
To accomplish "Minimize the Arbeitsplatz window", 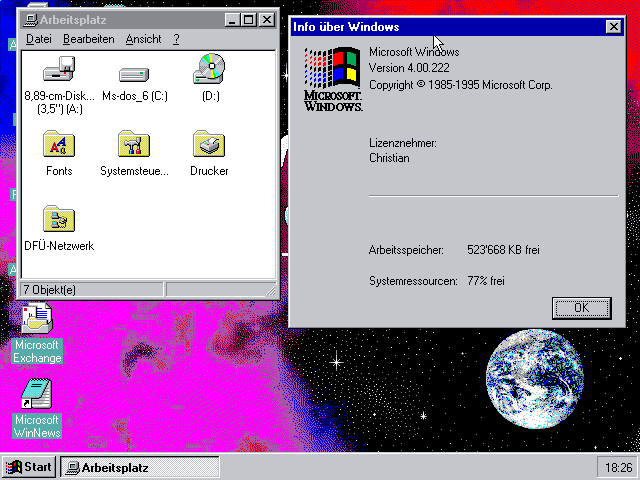I will tap(232, 20).
